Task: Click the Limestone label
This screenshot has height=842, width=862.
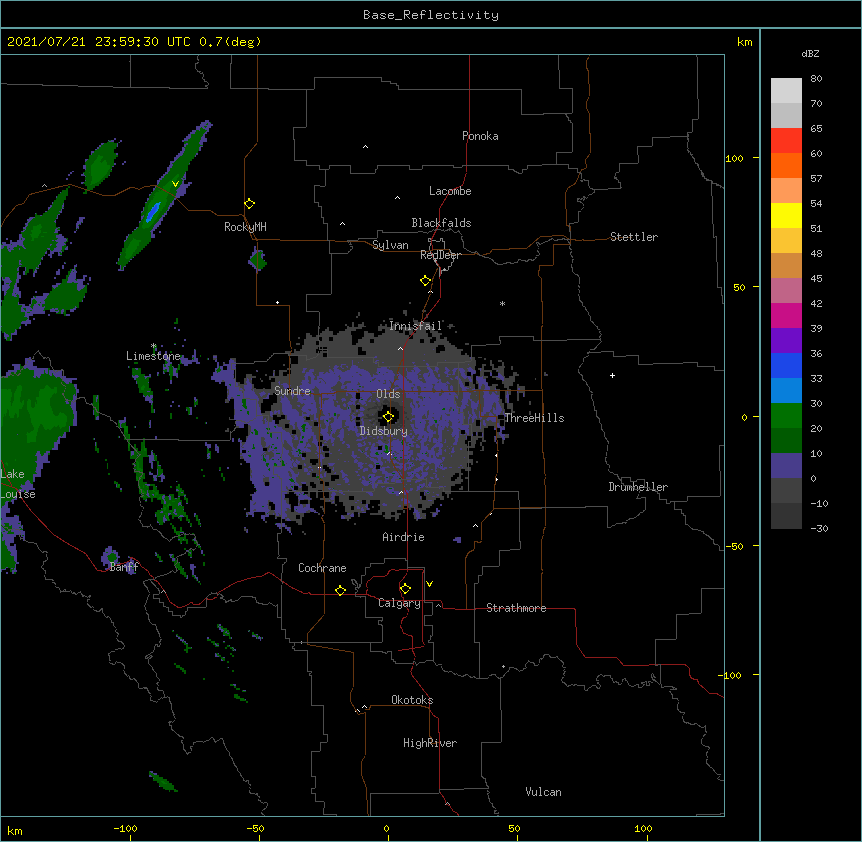Action: coord(153,356)
